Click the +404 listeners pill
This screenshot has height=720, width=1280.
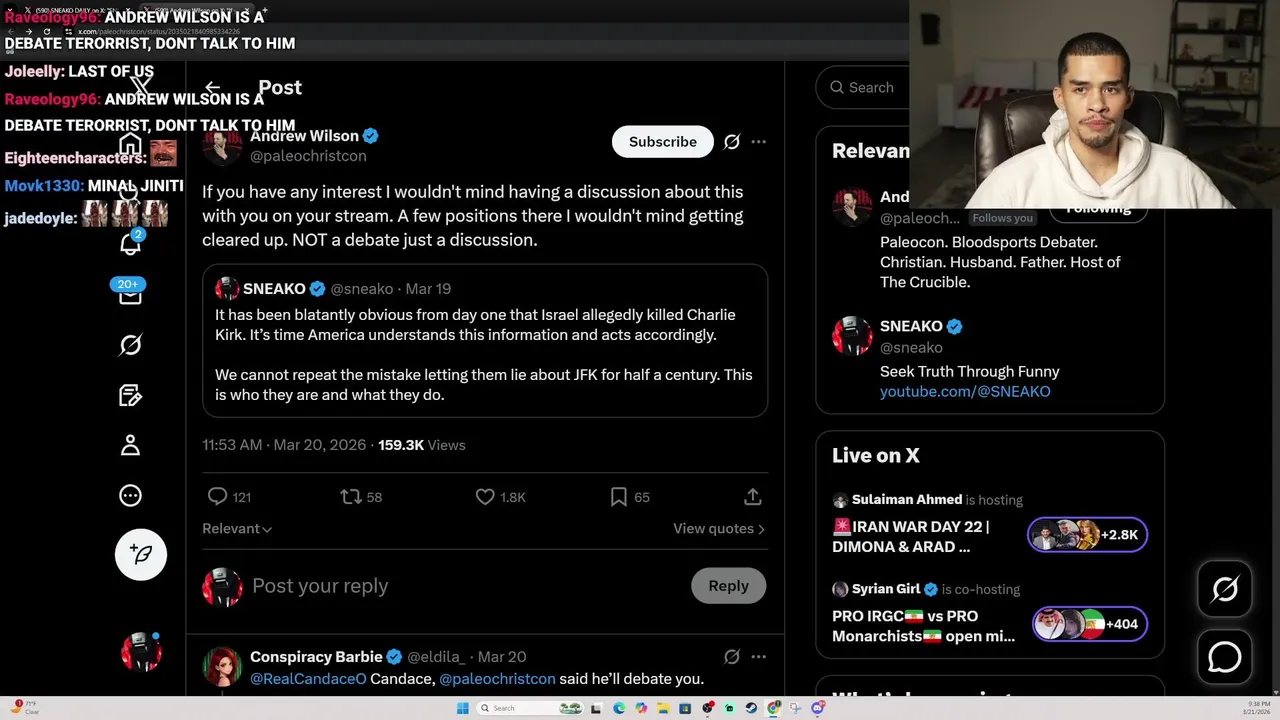pyautogui.click(x=1089, y=624)
